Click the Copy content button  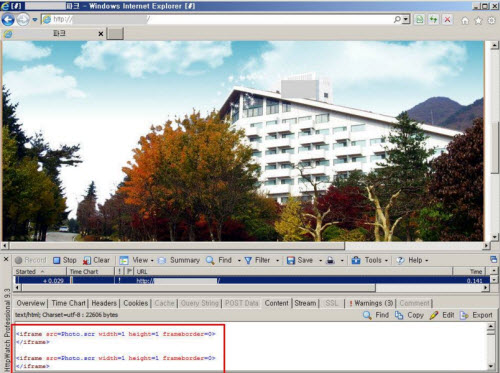(x=409, y=315)
